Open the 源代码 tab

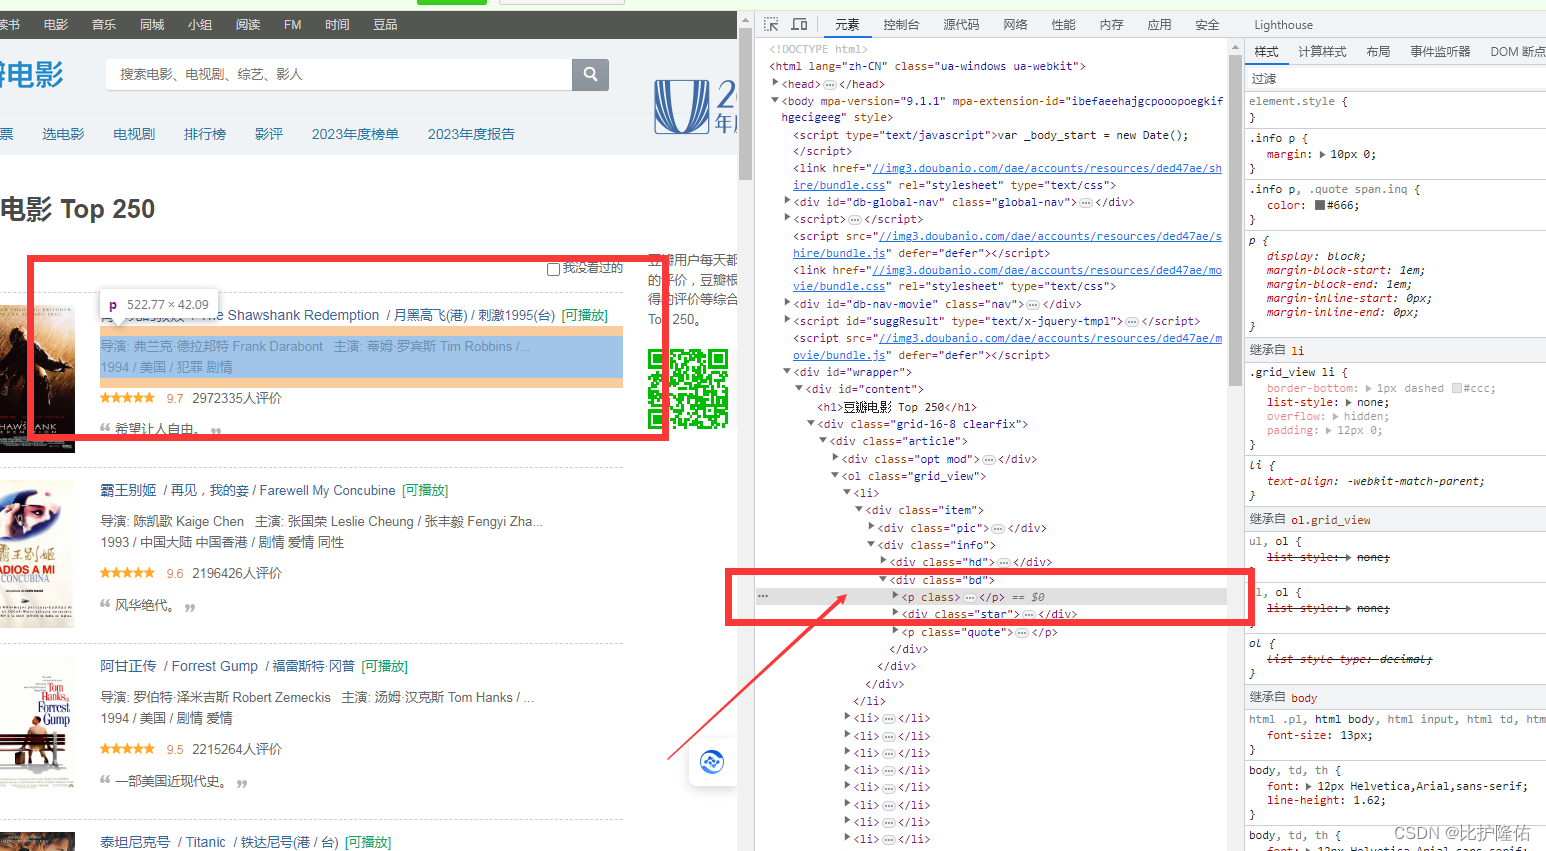tap(961, 25)
